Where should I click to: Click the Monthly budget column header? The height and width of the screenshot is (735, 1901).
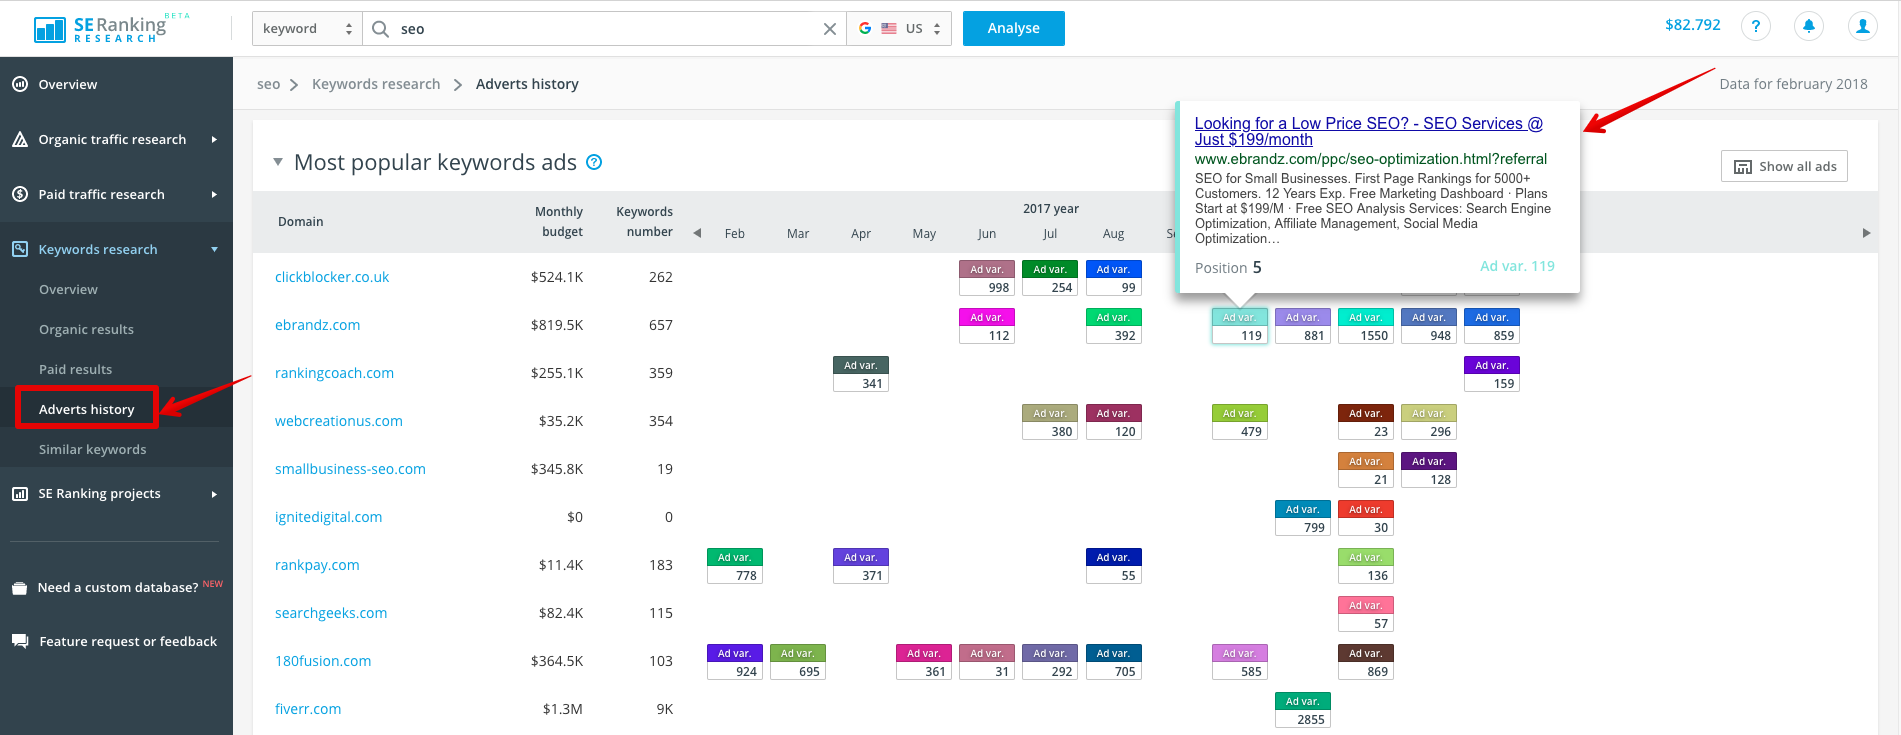[559, 222]
